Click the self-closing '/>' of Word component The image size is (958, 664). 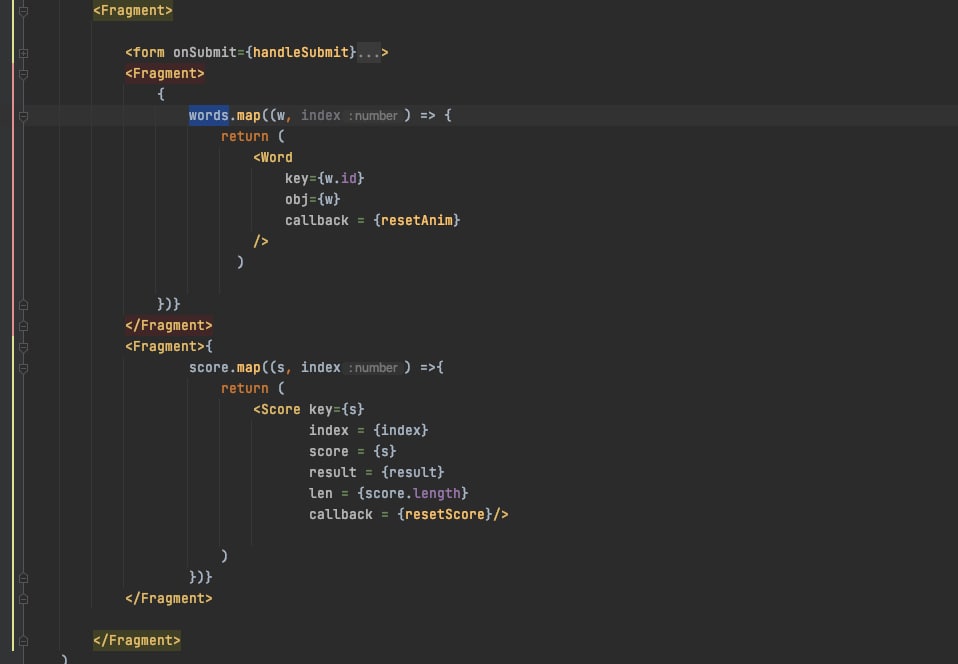pos(261,241)
